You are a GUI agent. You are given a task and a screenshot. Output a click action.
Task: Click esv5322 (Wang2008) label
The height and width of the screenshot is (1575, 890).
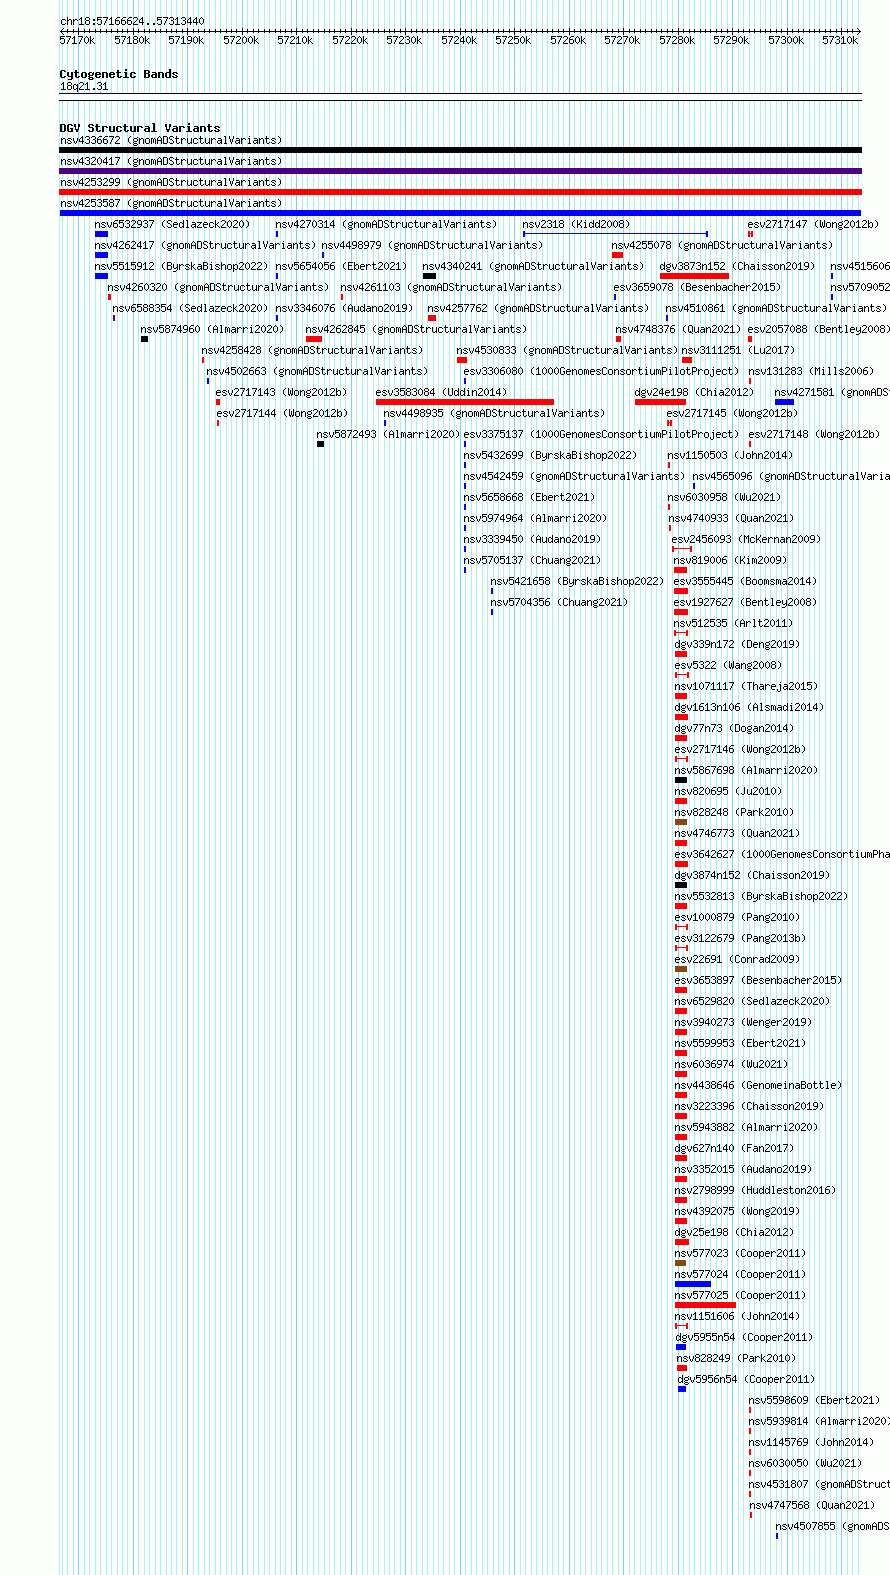tap(728, 665)
